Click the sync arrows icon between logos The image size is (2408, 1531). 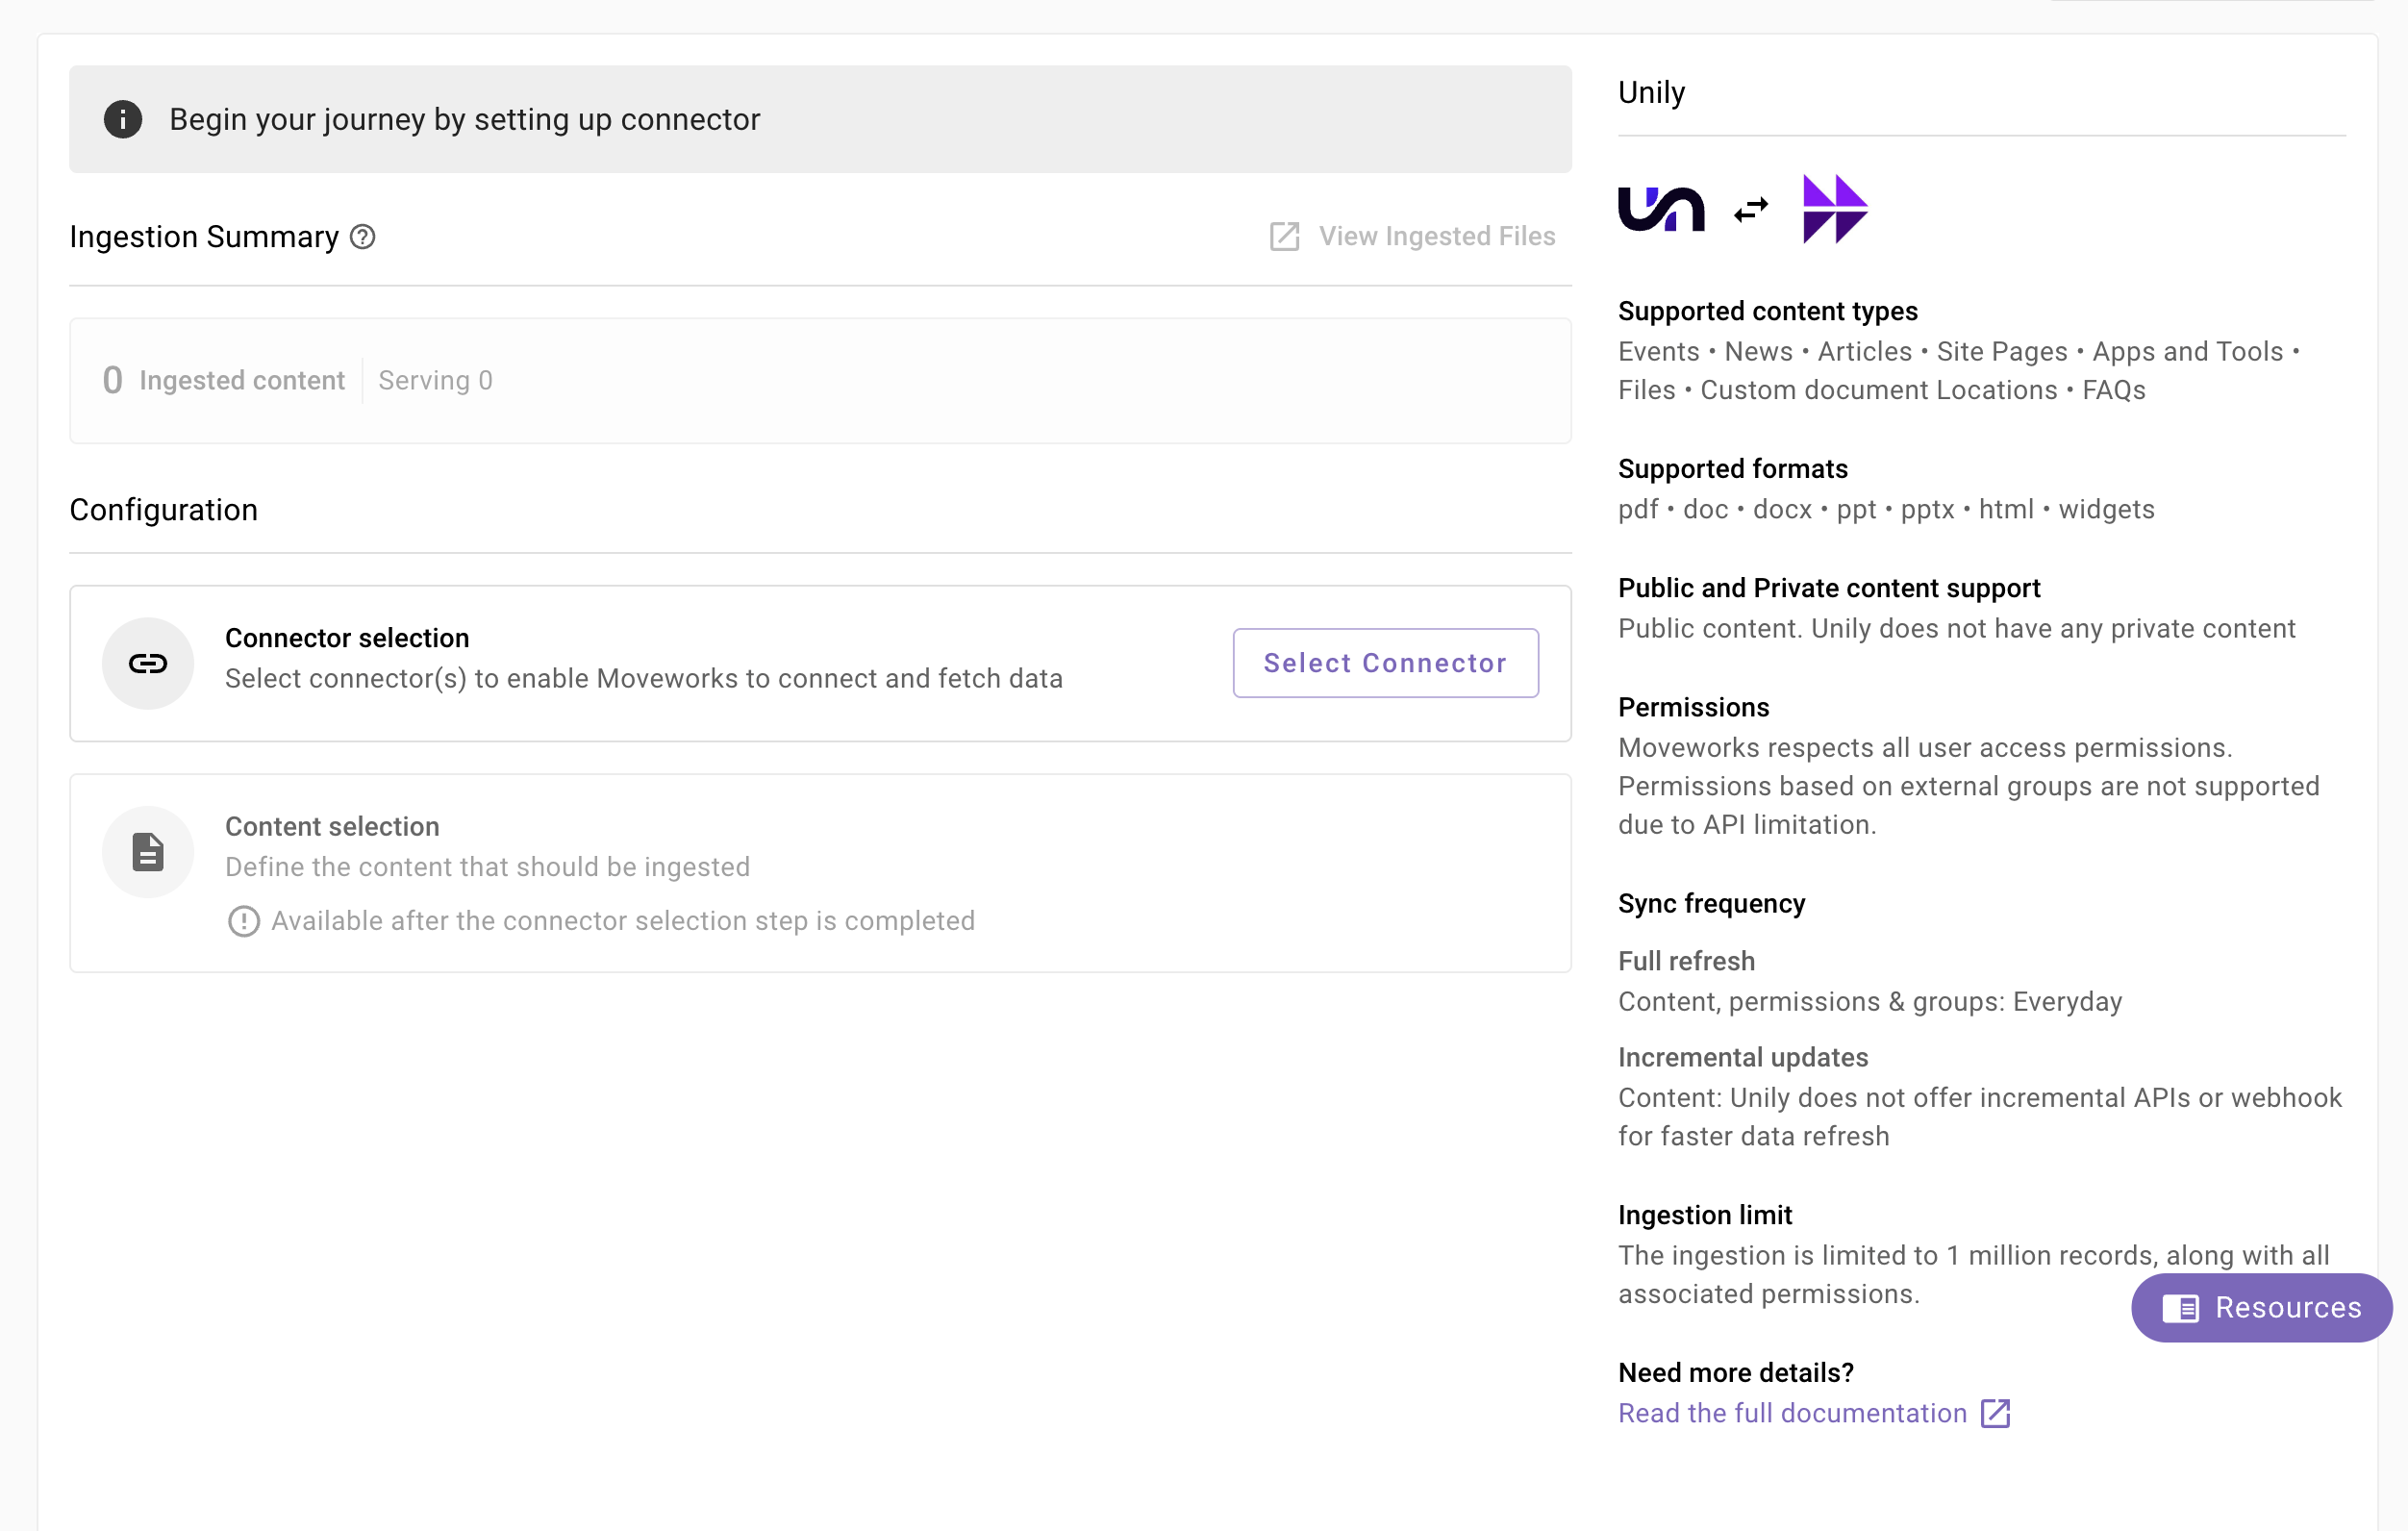[1751, 210]
